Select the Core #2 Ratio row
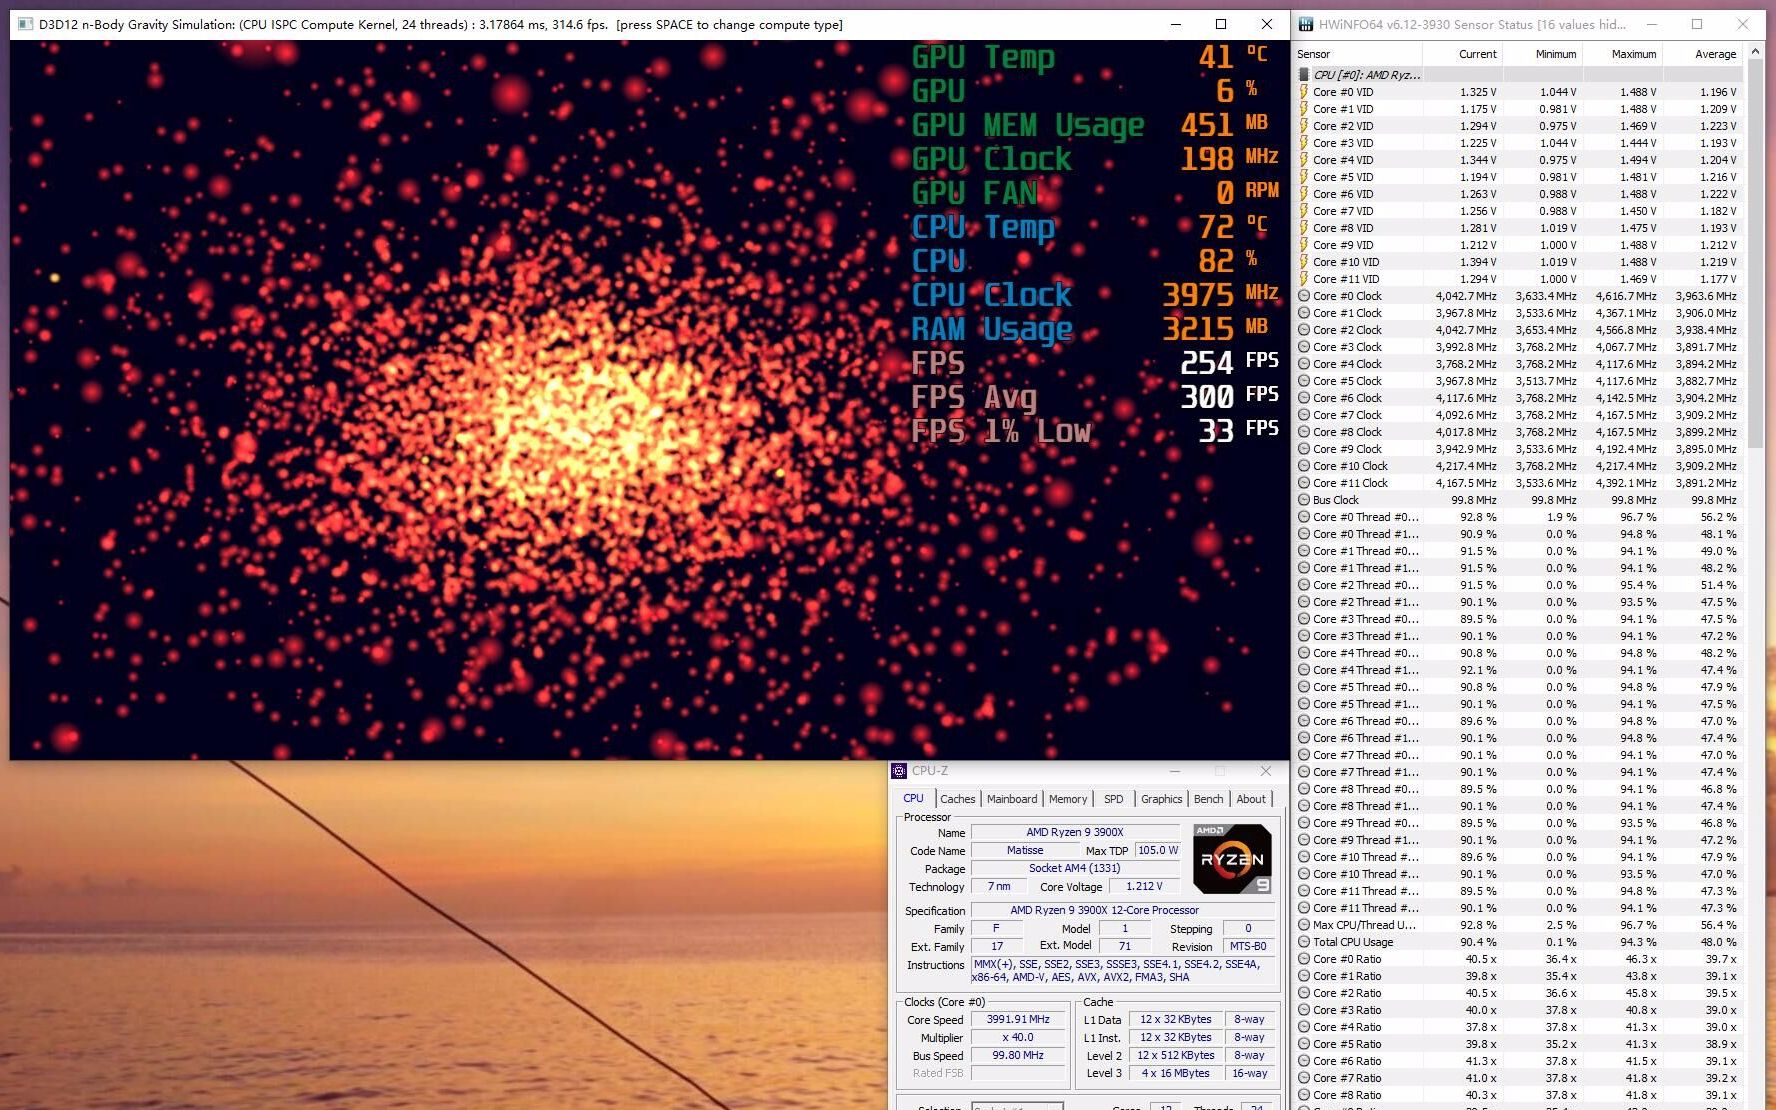 (1518, 993)
